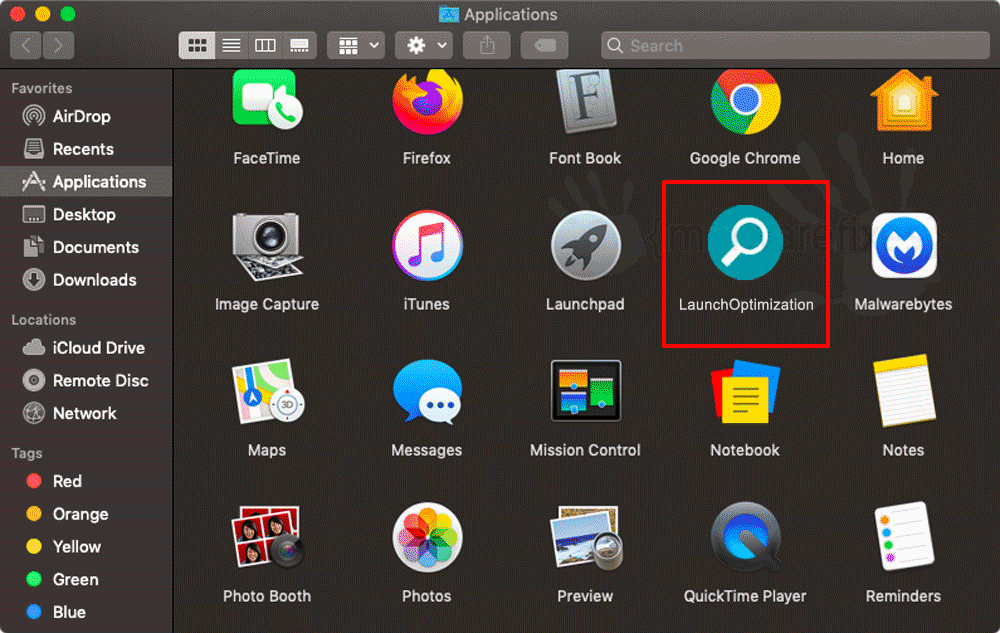The height and width of the screenshot is (633, 1000).
Task: Select the Home app icon
Action: point(904,101)
